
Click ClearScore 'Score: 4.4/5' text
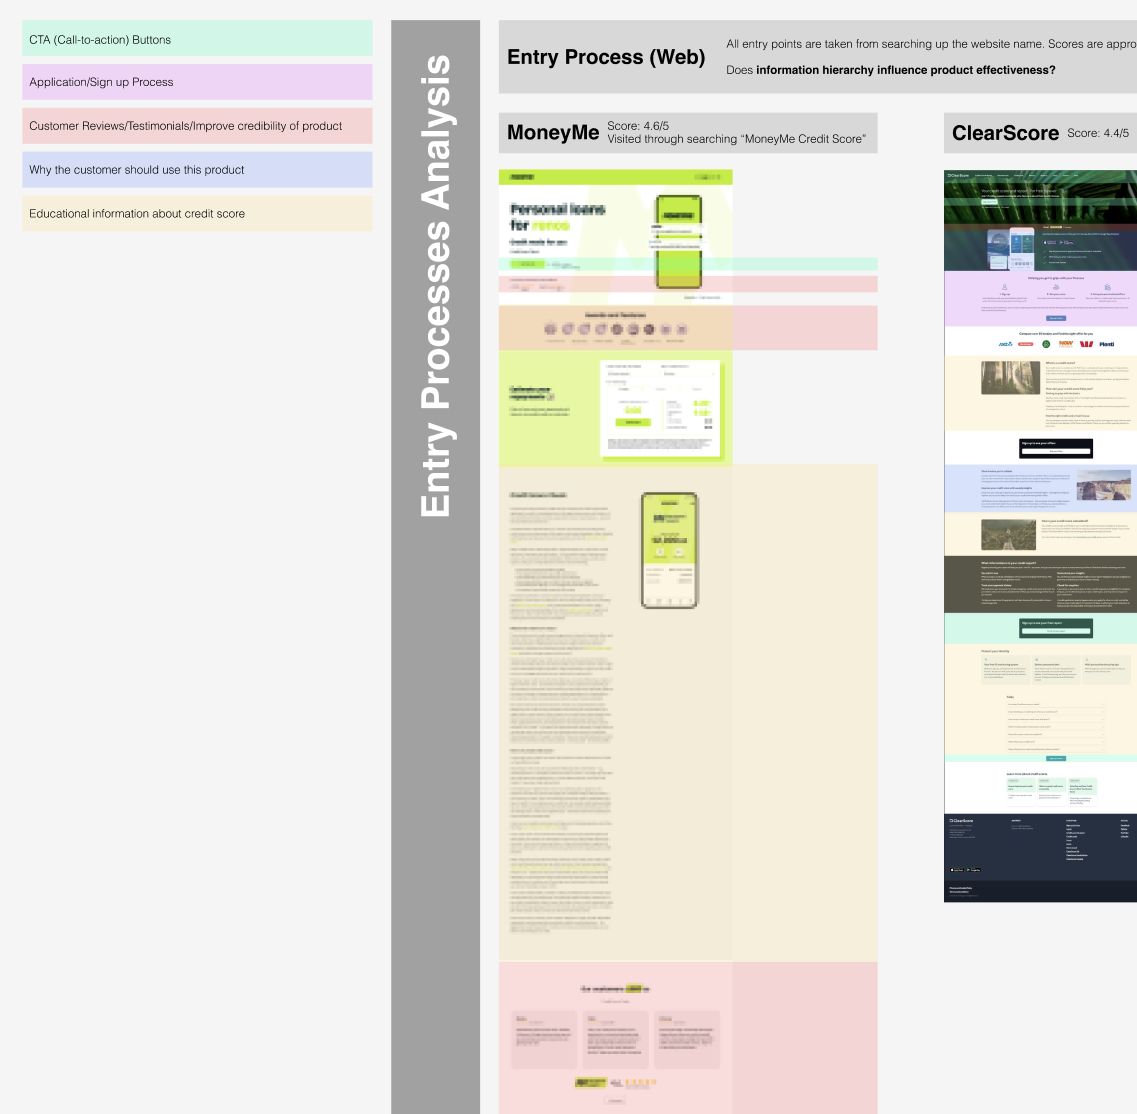pyautogui.click(x=1098, y=133)
